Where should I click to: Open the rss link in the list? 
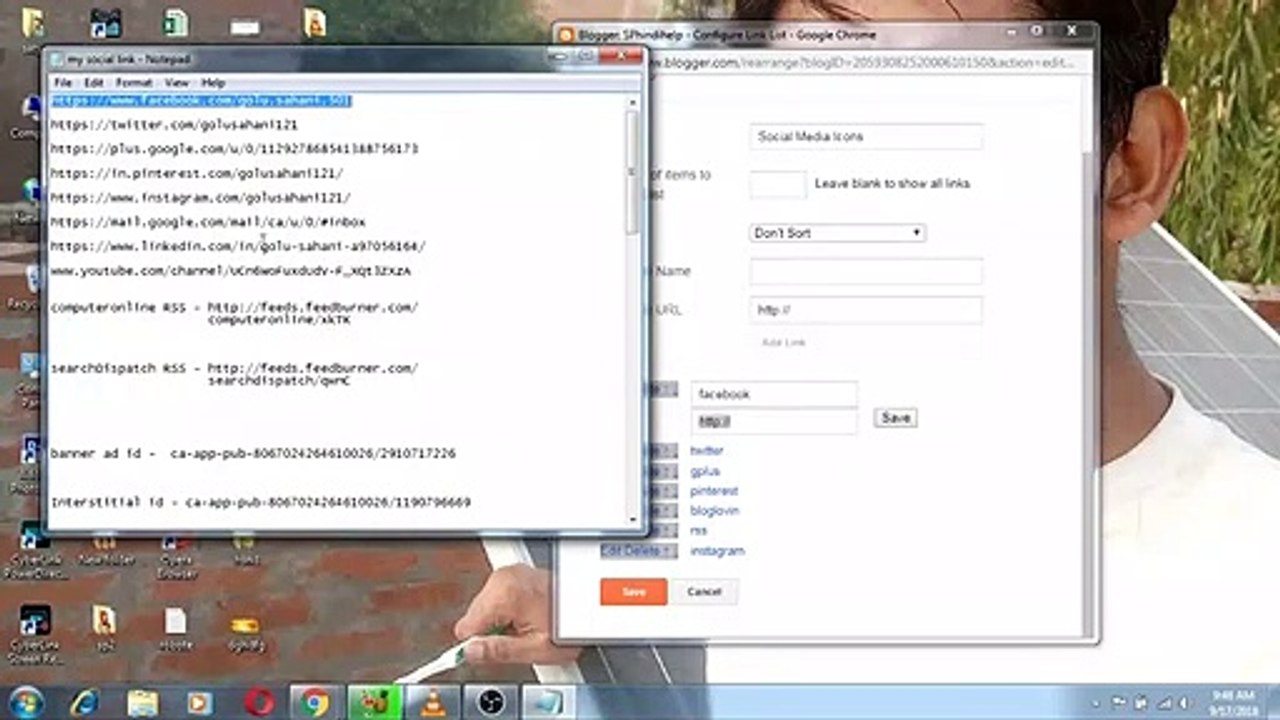coord(698,531)
